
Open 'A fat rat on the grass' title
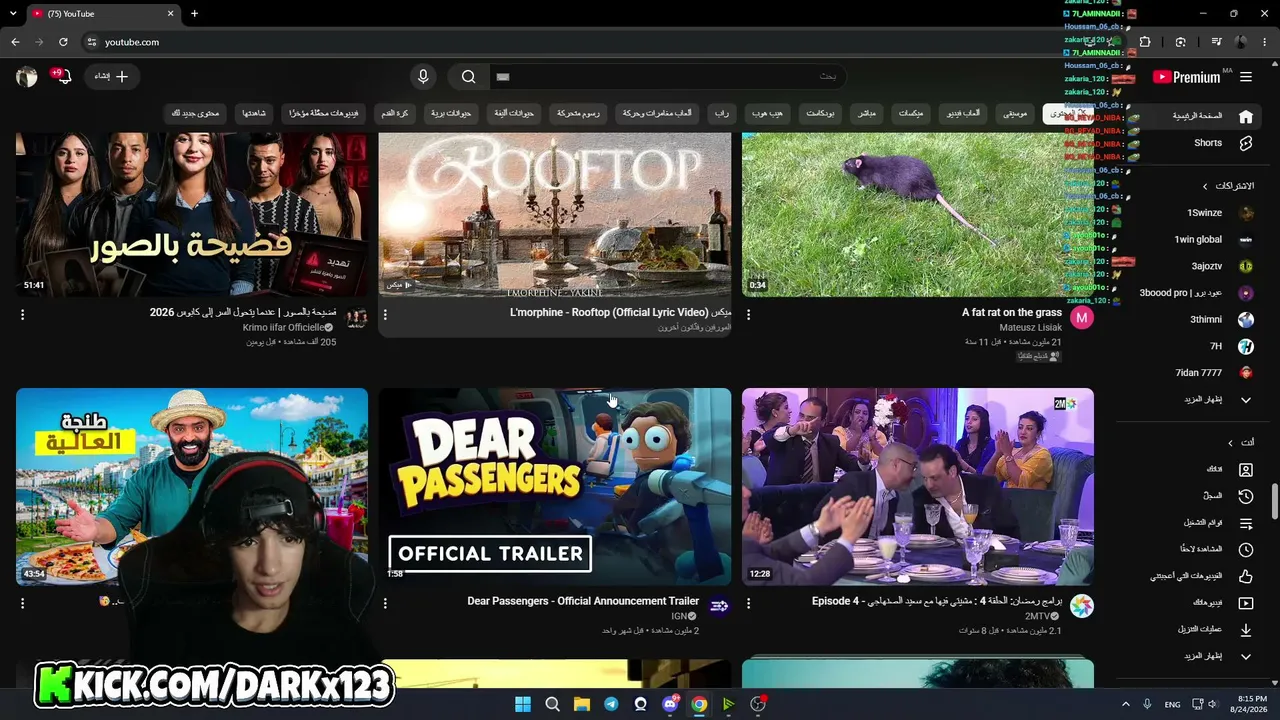click(x=1012, y=313)
